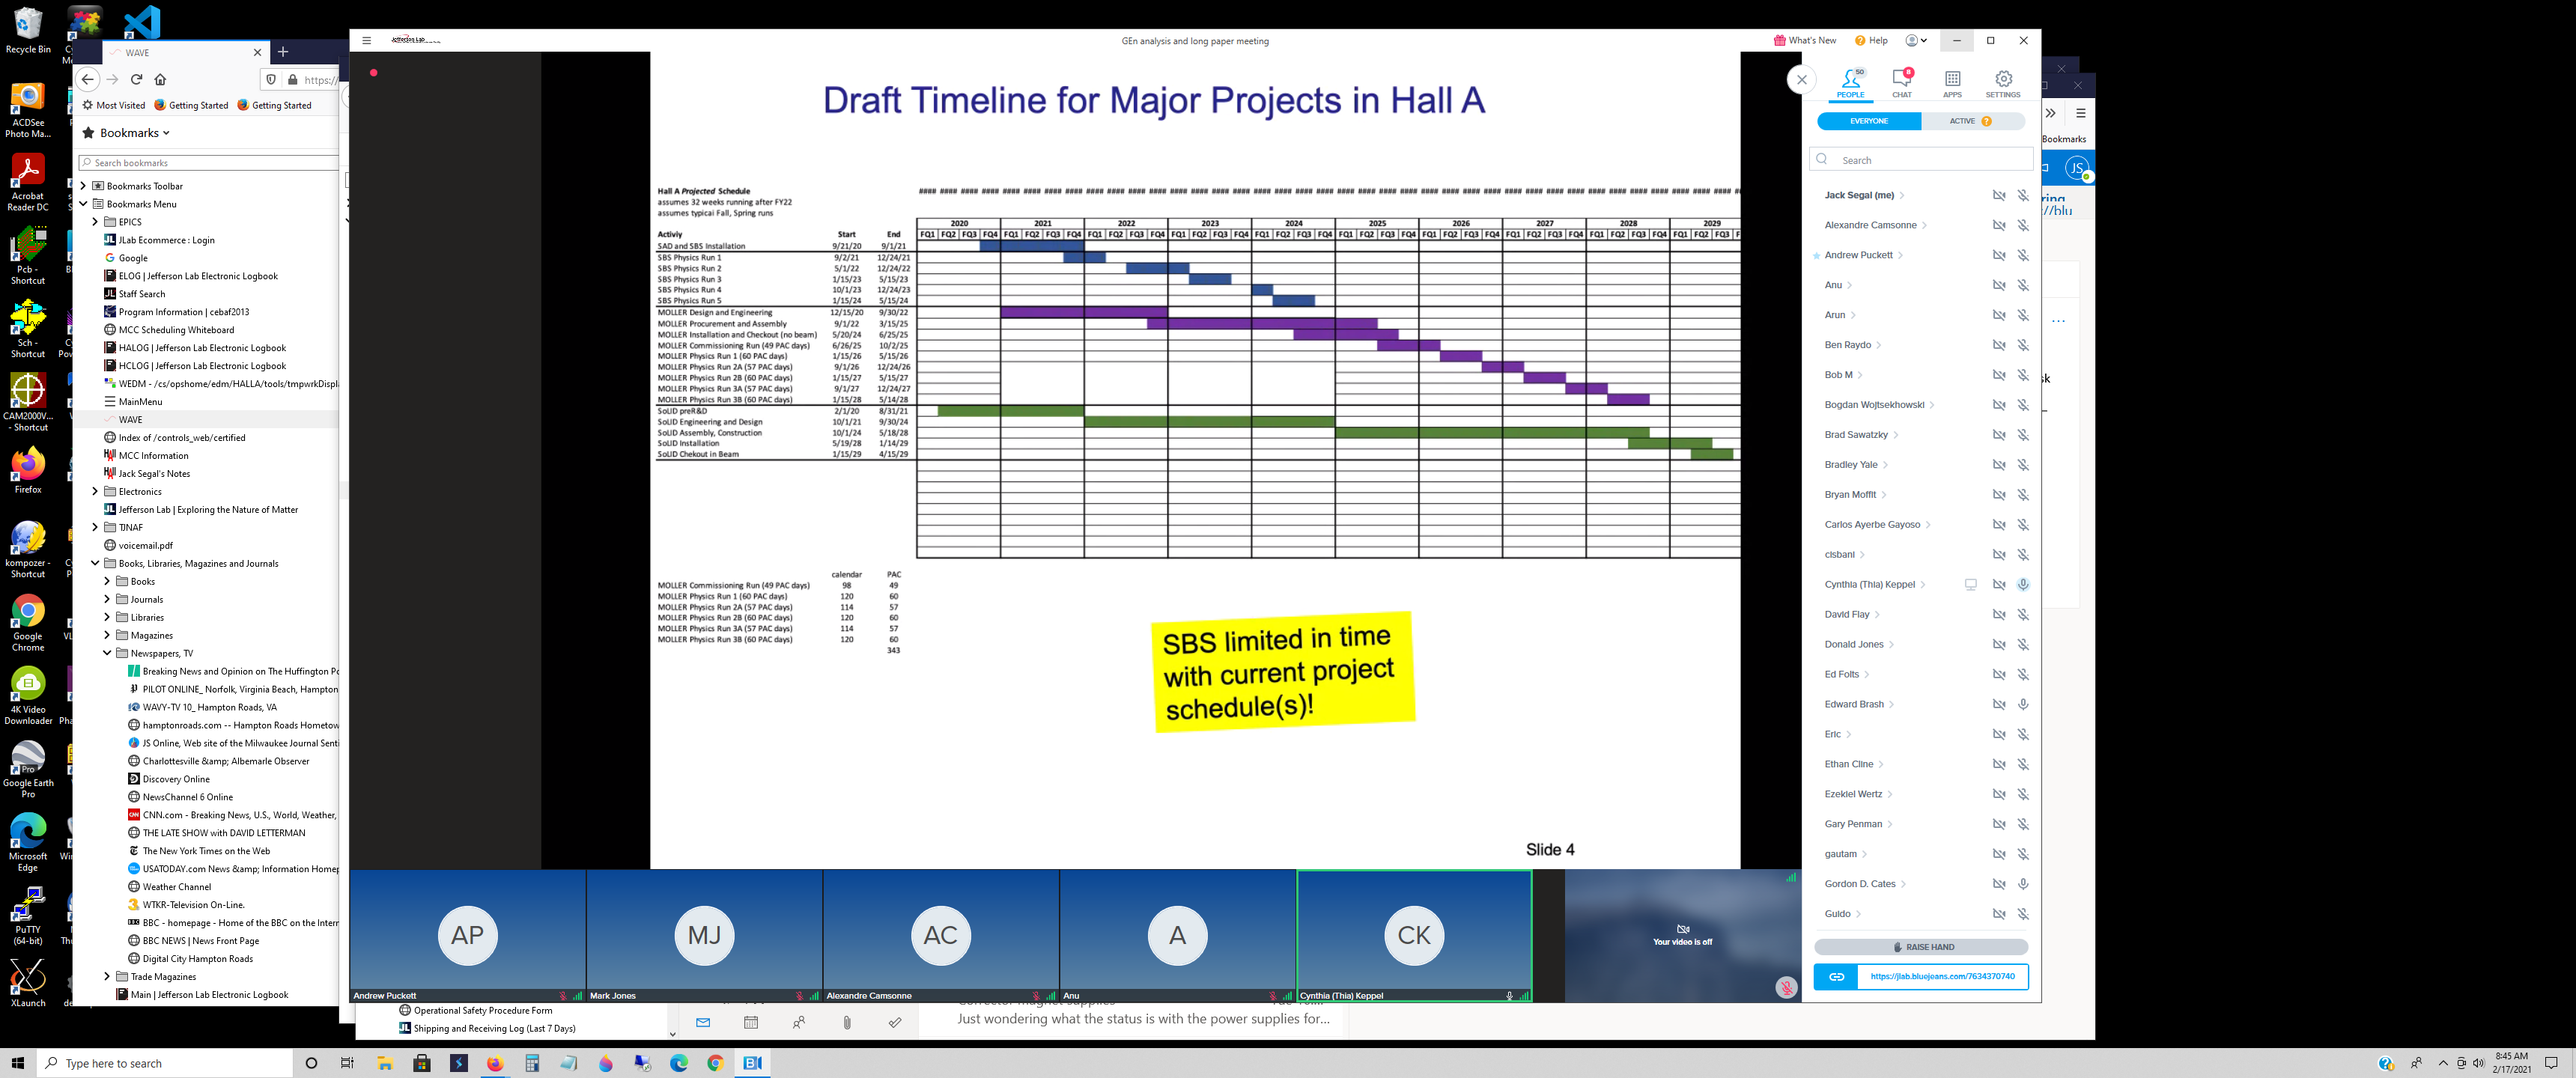This screenshot has height=1078, width=2576.
Task: Open File Explorer from the taskbar
Action: pos(385,1063)
